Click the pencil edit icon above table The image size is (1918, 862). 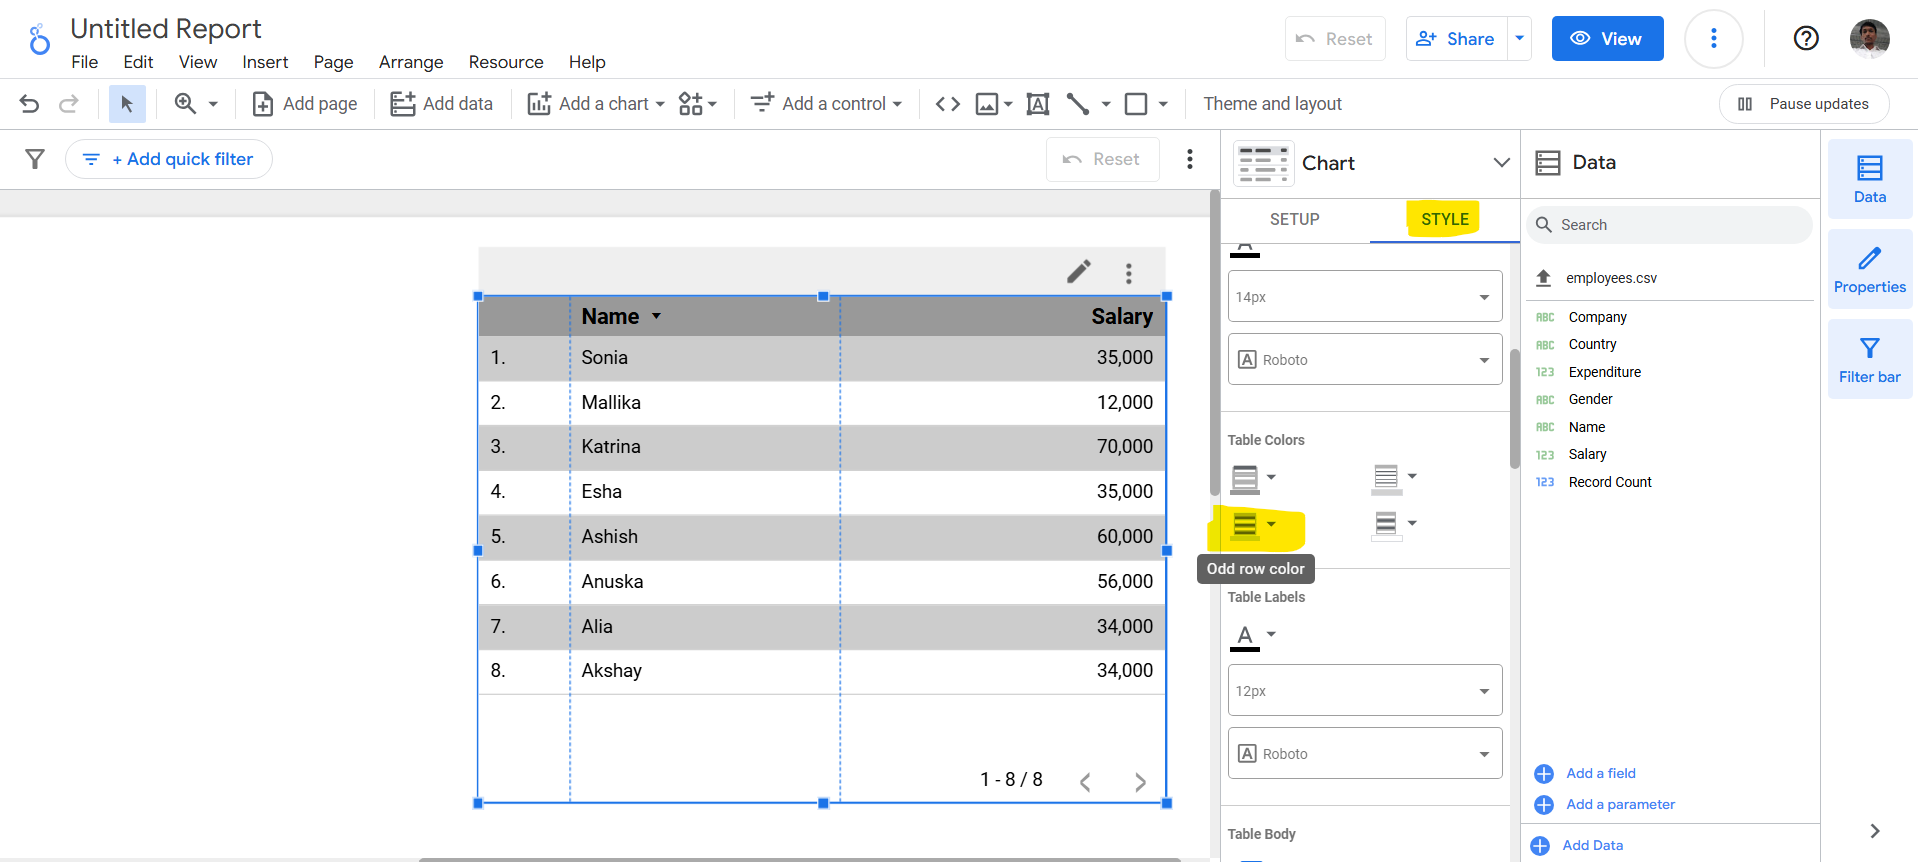(1078, 272)
